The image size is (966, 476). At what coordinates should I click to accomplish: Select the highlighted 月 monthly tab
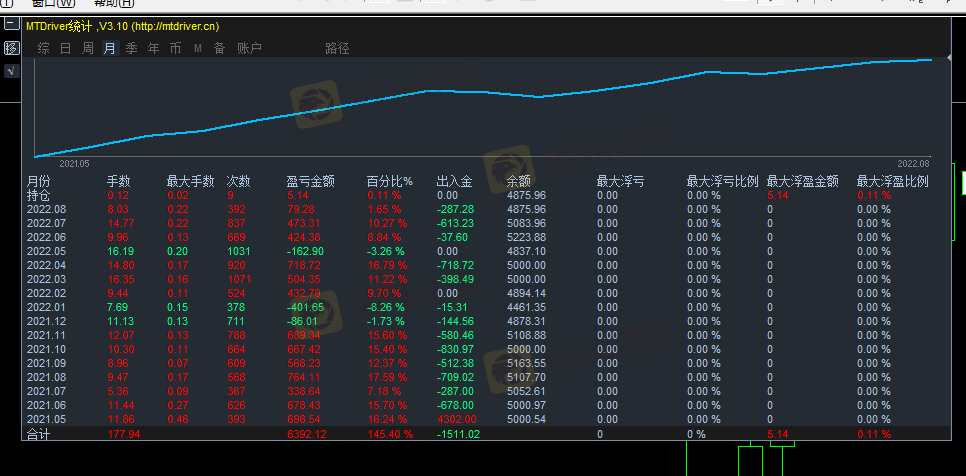tap(109, 48)
